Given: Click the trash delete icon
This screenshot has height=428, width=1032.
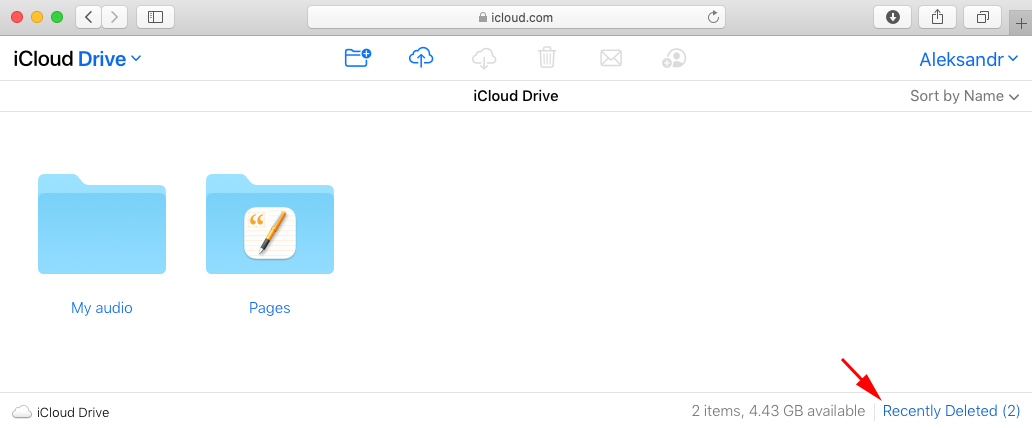Looking at the screenshot, I should click(x=546, y=58).
